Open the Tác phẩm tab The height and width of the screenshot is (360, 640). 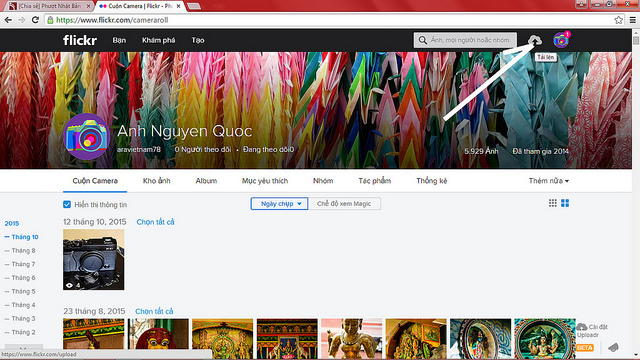(x=375, y=180)
